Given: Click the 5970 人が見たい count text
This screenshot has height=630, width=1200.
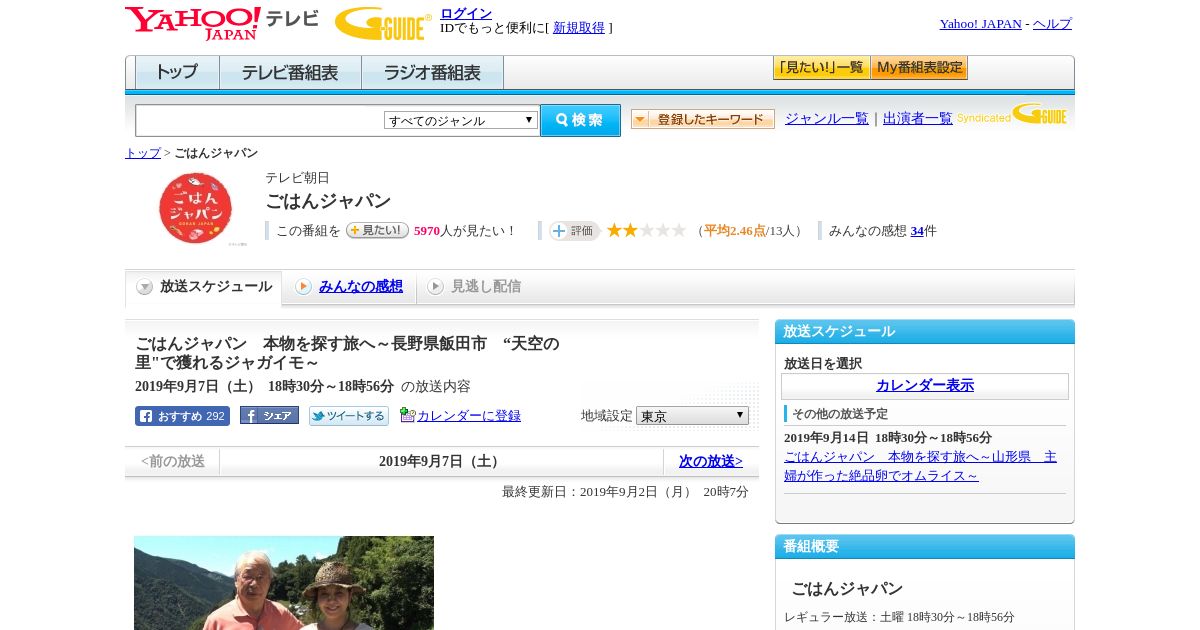Looking at the screenshot, I should pyautogui.click(x=464, y=231).
